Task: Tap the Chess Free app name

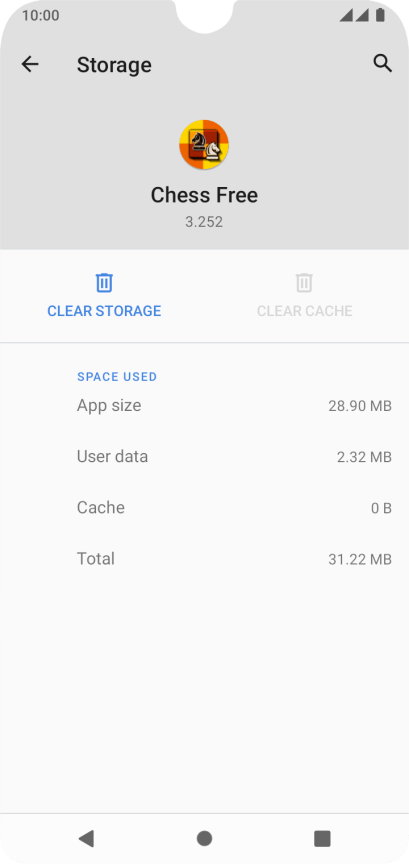Action: click(204, 195)
